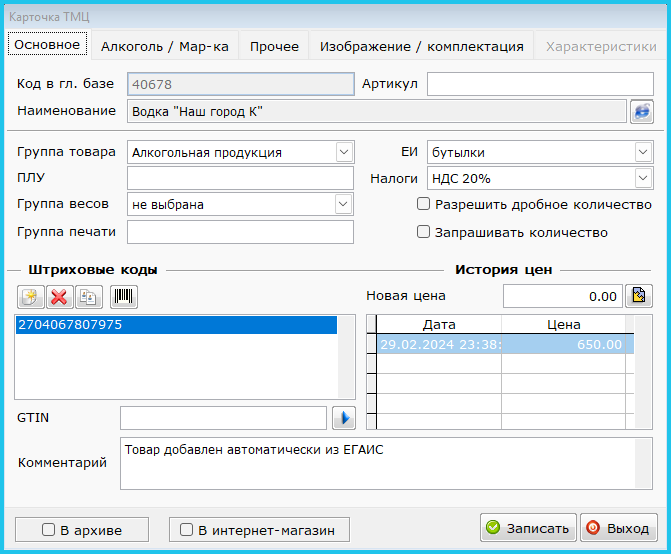Expand the Группа весов dropdown
Viewport: 671px width, 554px height.
tap(343, 204)
